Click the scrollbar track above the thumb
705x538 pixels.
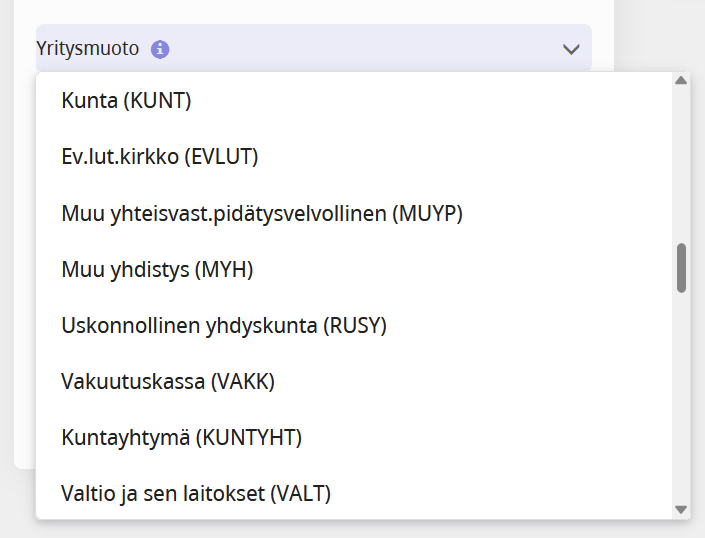tap(681, 160)
